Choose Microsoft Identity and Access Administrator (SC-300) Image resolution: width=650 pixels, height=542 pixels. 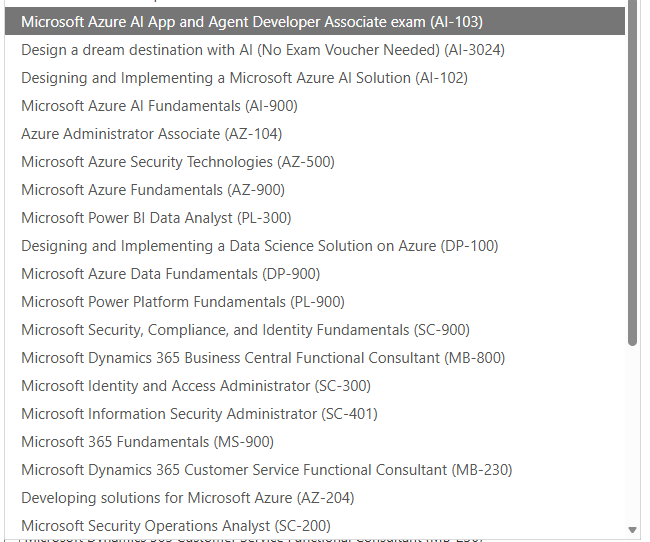click(x=315, y=386)
